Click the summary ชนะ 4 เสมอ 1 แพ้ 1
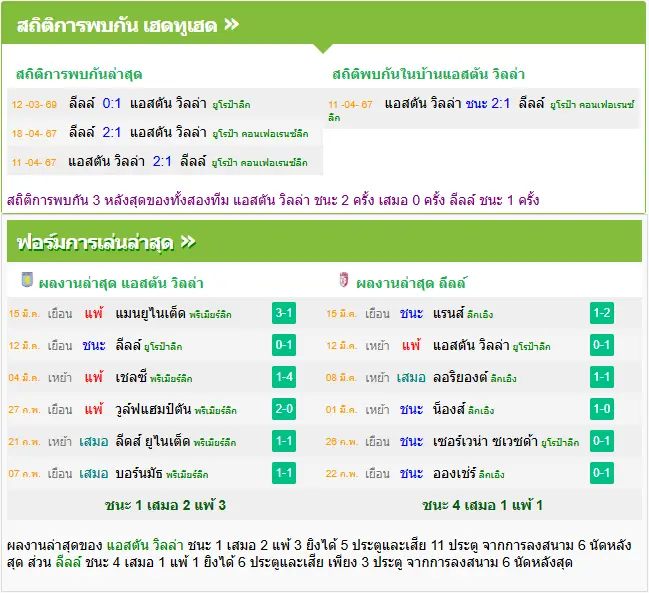Screen dimensions: 649x593 pyautogui.click(x=483, y=505)
